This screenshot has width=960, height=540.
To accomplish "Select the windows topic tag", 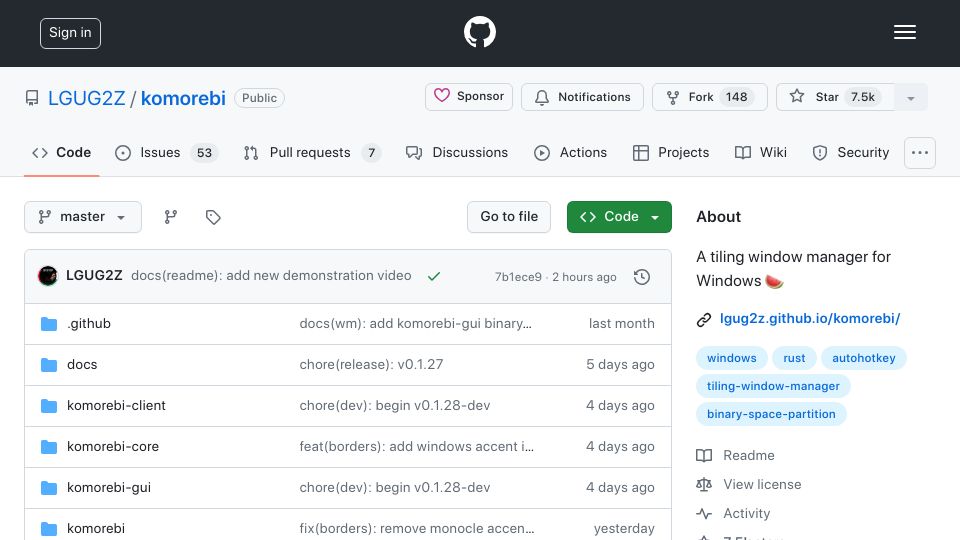I will coord(732,358).
